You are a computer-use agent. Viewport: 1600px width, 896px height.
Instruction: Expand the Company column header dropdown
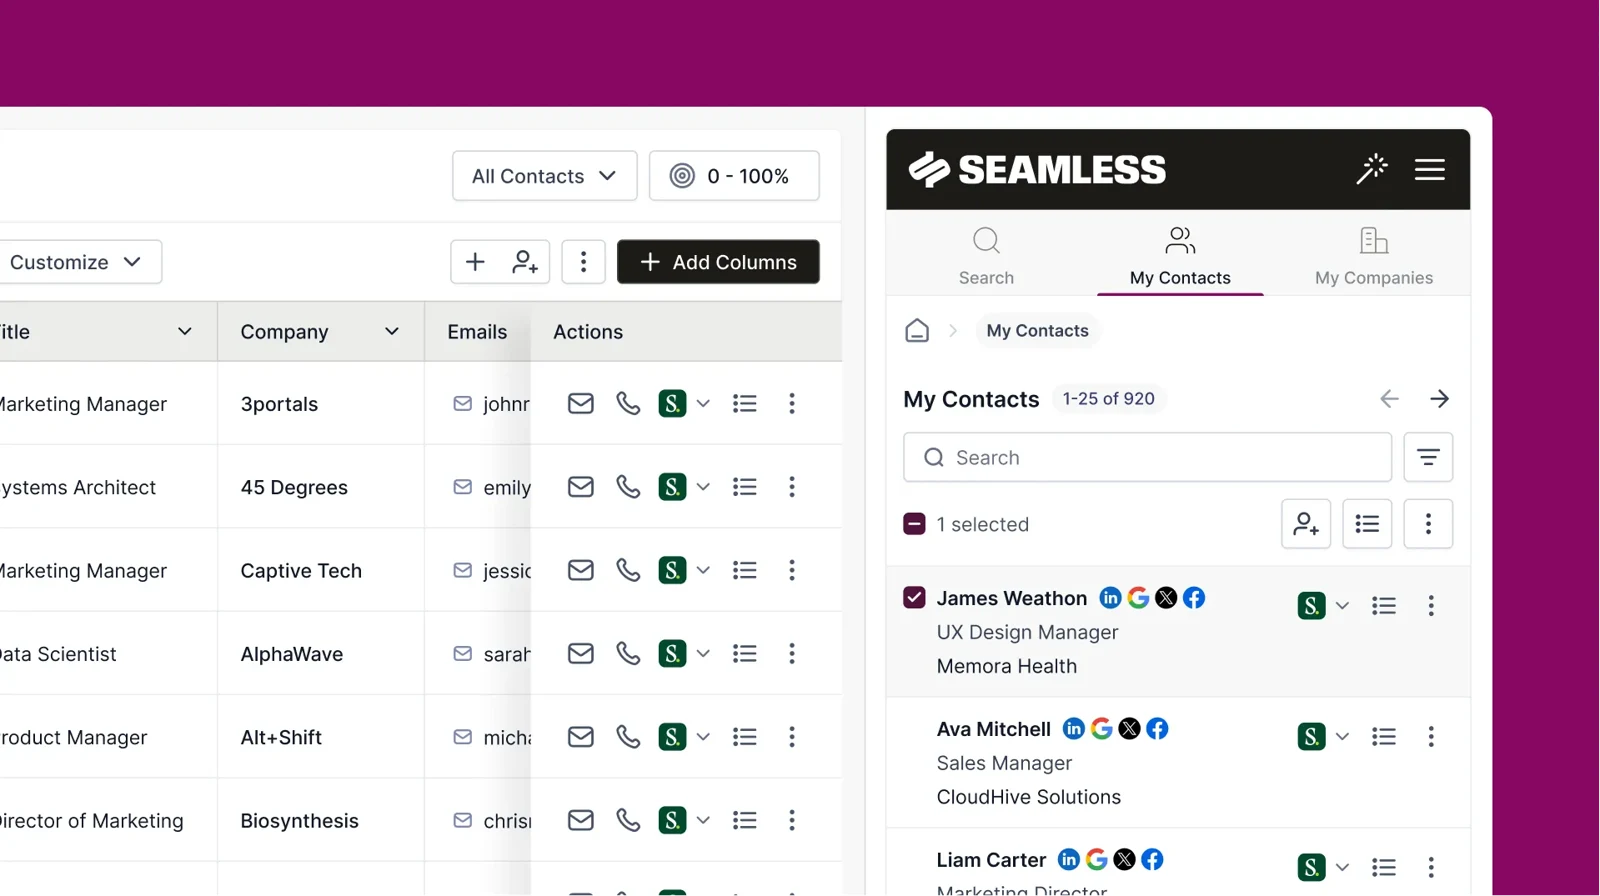392,332
